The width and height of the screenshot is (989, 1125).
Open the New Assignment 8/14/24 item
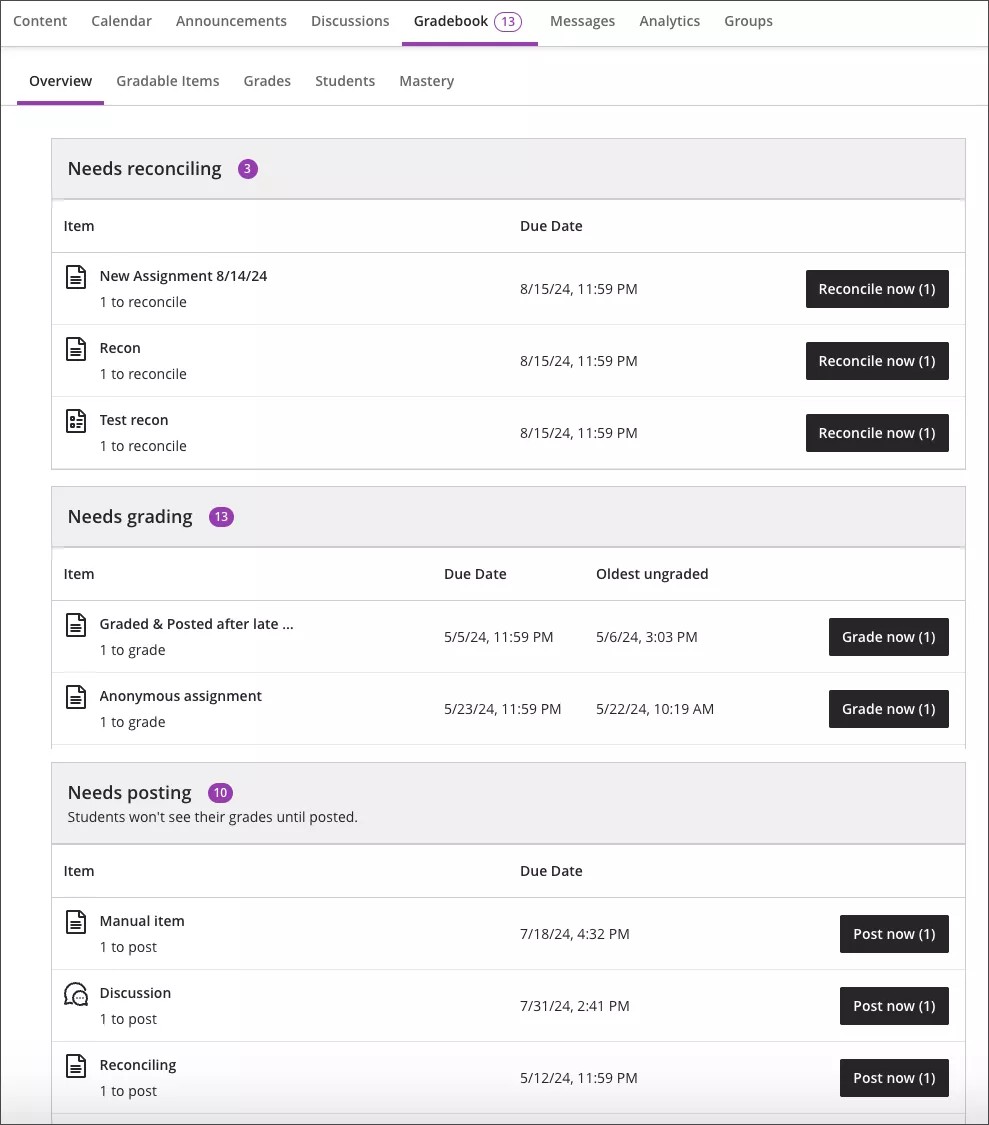[183, 276]
